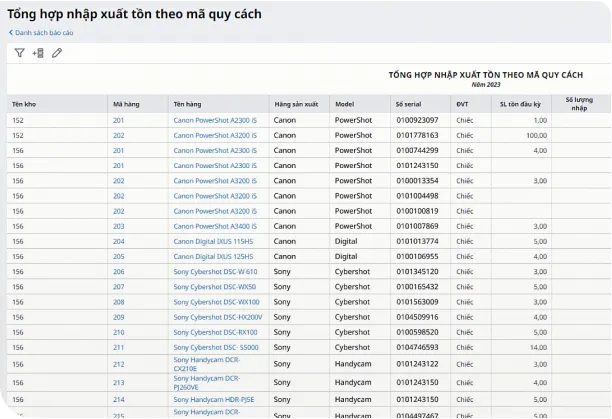Image resolution: width=612 pixels, height=419 pixels.
Task: Select serial number 0101345120 cell
Action: coord(417,271)
